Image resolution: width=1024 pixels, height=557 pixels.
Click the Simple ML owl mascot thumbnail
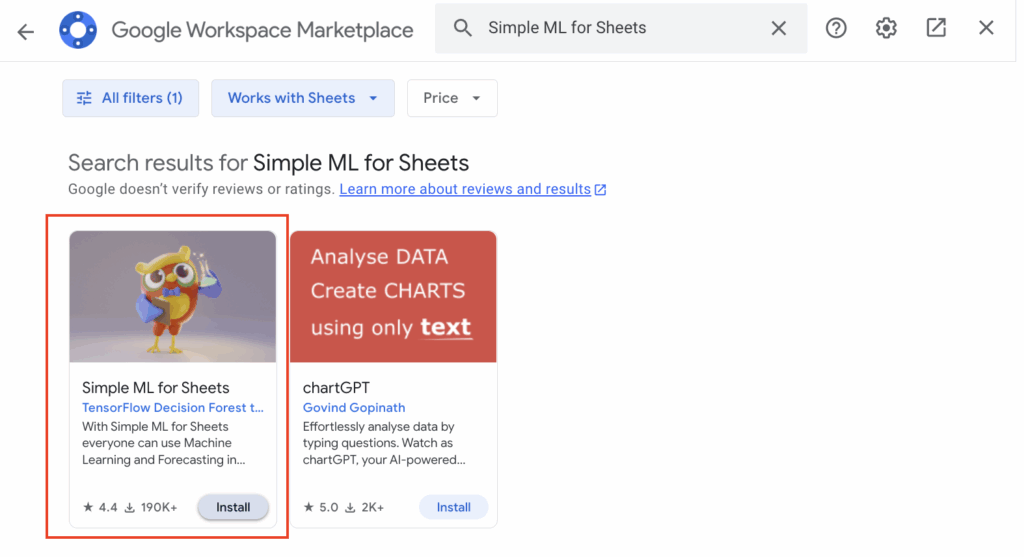click(x=173, y=296)
